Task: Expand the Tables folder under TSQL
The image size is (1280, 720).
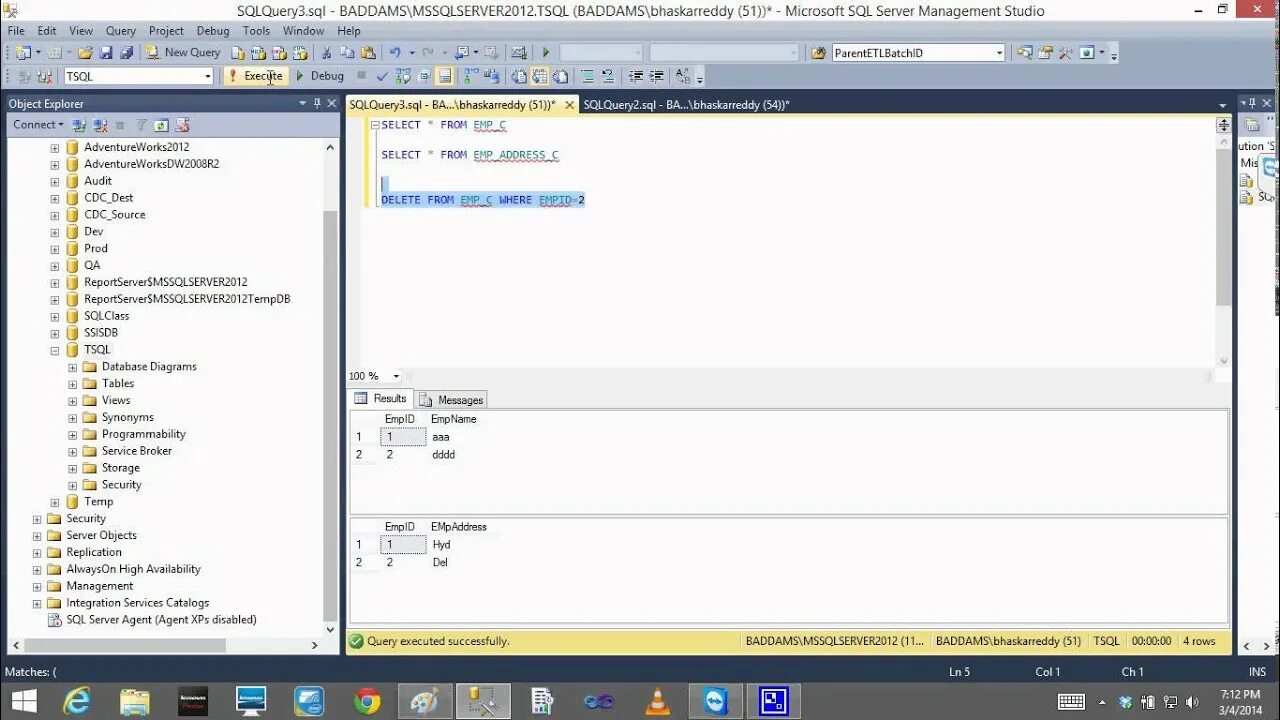Action: 72,384
